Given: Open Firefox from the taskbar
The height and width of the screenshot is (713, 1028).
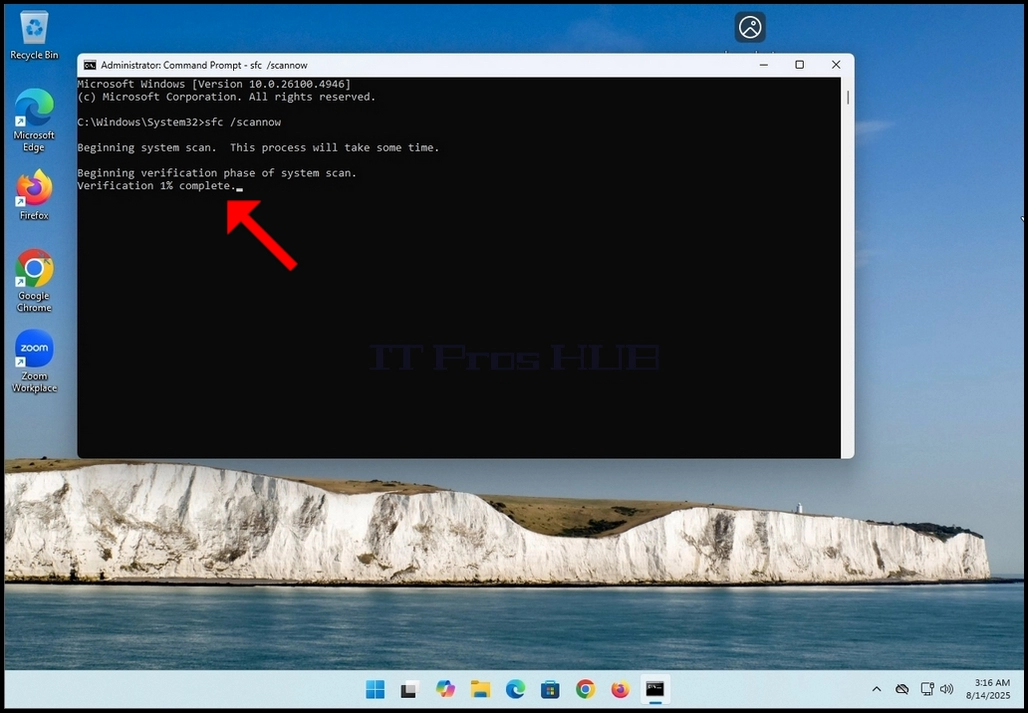Looking at the screenshot, I should 620,689.
